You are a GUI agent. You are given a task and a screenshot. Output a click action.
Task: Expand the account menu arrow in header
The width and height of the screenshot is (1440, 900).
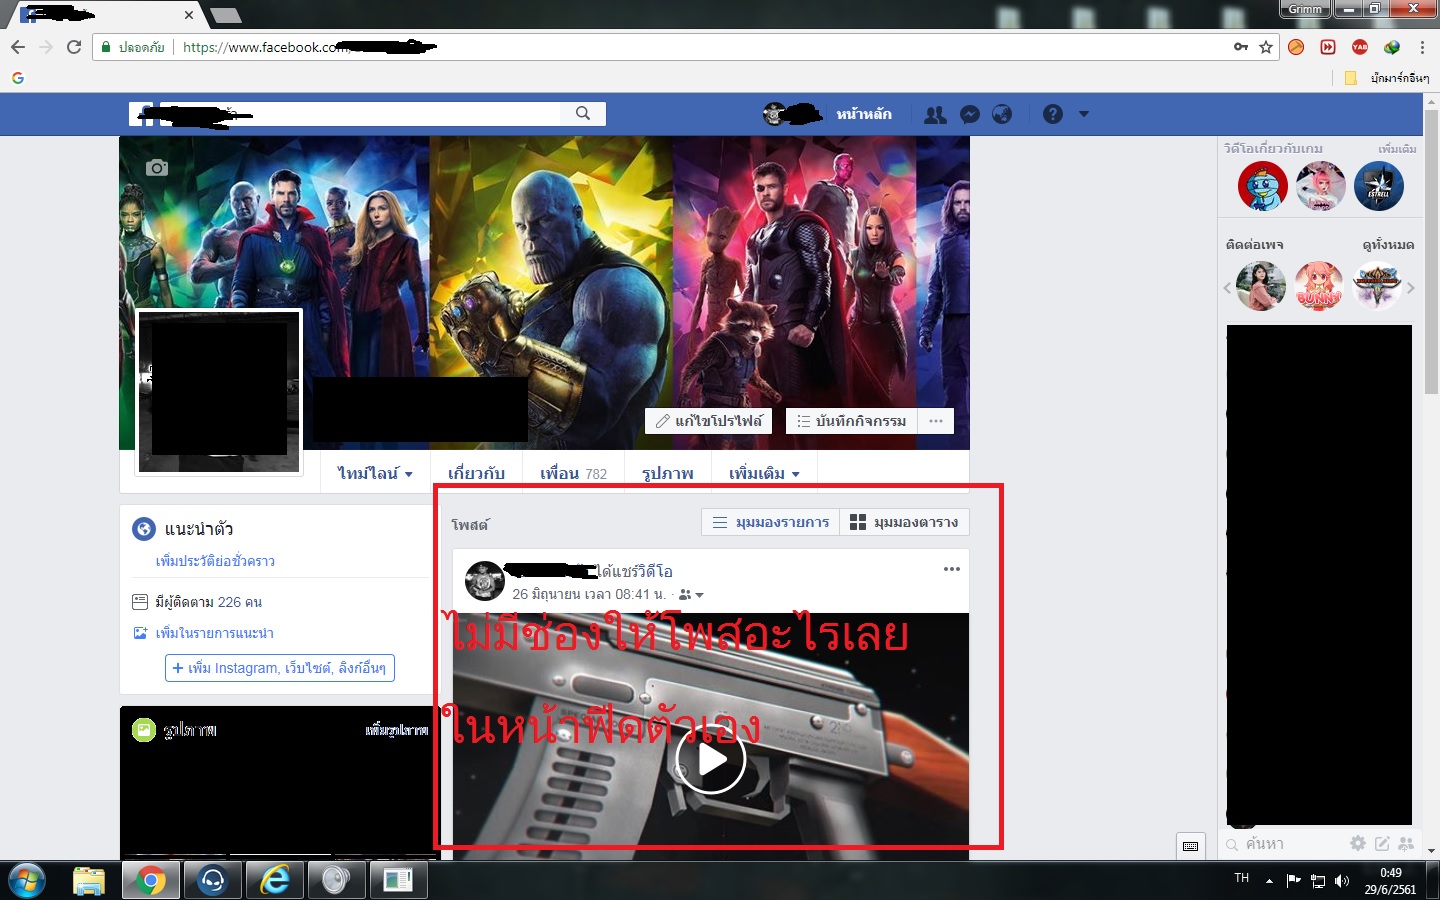coord(1084,114)
